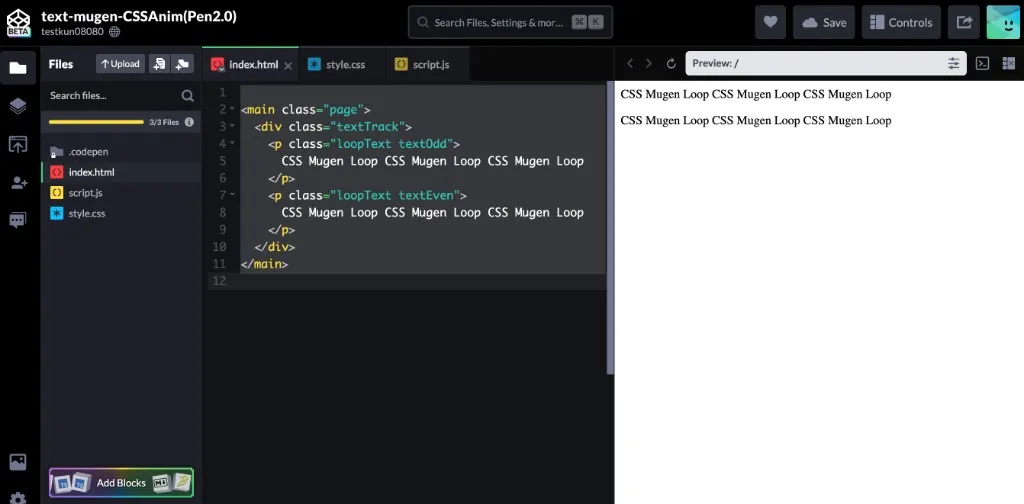Click second preview line CSS Mugen Loop
Image resolution: width=1024 pixels, height=504 pixels.
756,120
